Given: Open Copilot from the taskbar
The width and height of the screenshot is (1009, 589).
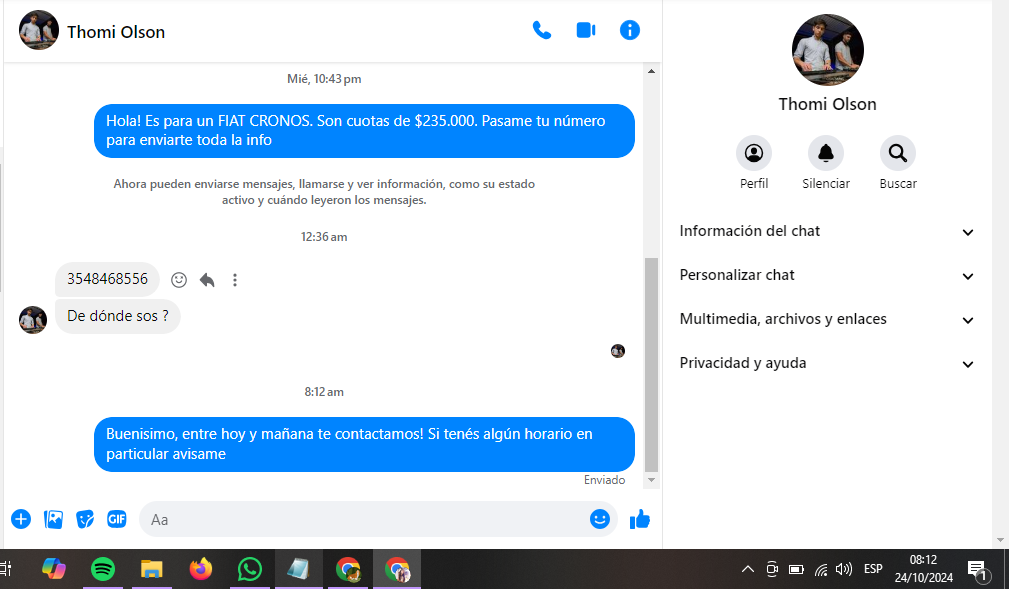Looking at the screenshot, I should coord(54,569).
